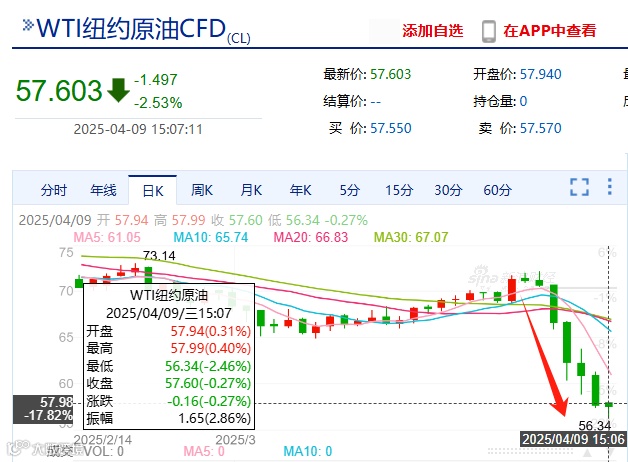Click the MA5: 61.05 indicator label
The image size is (628, 462).
[x=107, y=237]
